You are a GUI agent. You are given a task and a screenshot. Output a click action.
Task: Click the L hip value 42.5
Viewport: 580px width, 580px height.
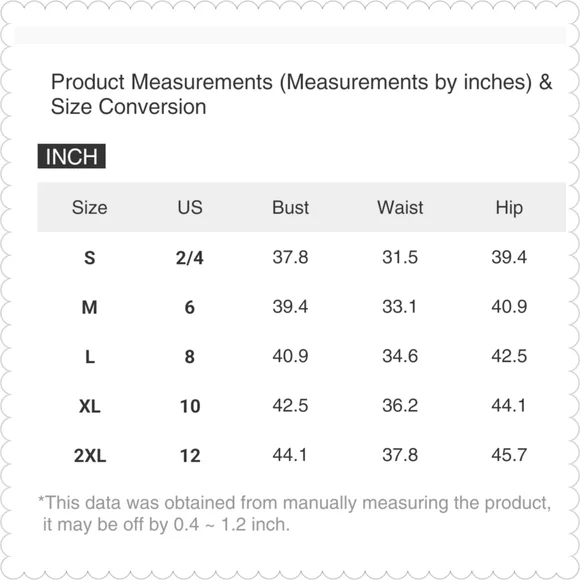(x=509, y=356)
